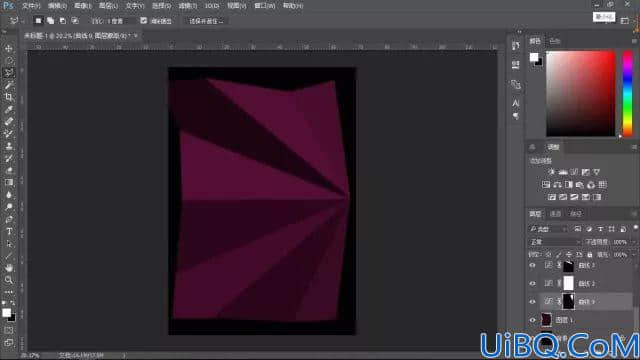This screenshot has height=360, width=640.
Task: Open the Color panel flyout menu
Action: (634, 41)
